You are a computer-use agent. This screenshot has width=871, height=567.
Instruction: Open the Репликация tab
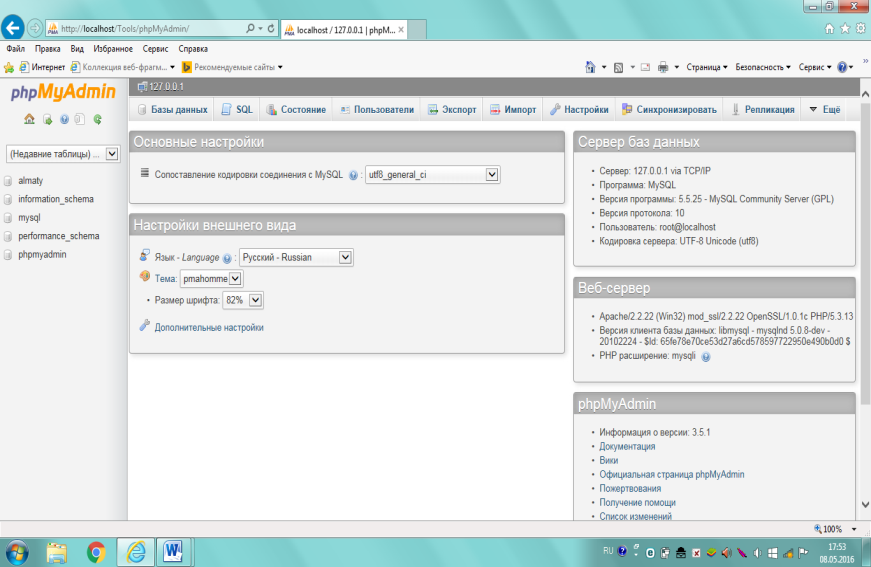763,109
